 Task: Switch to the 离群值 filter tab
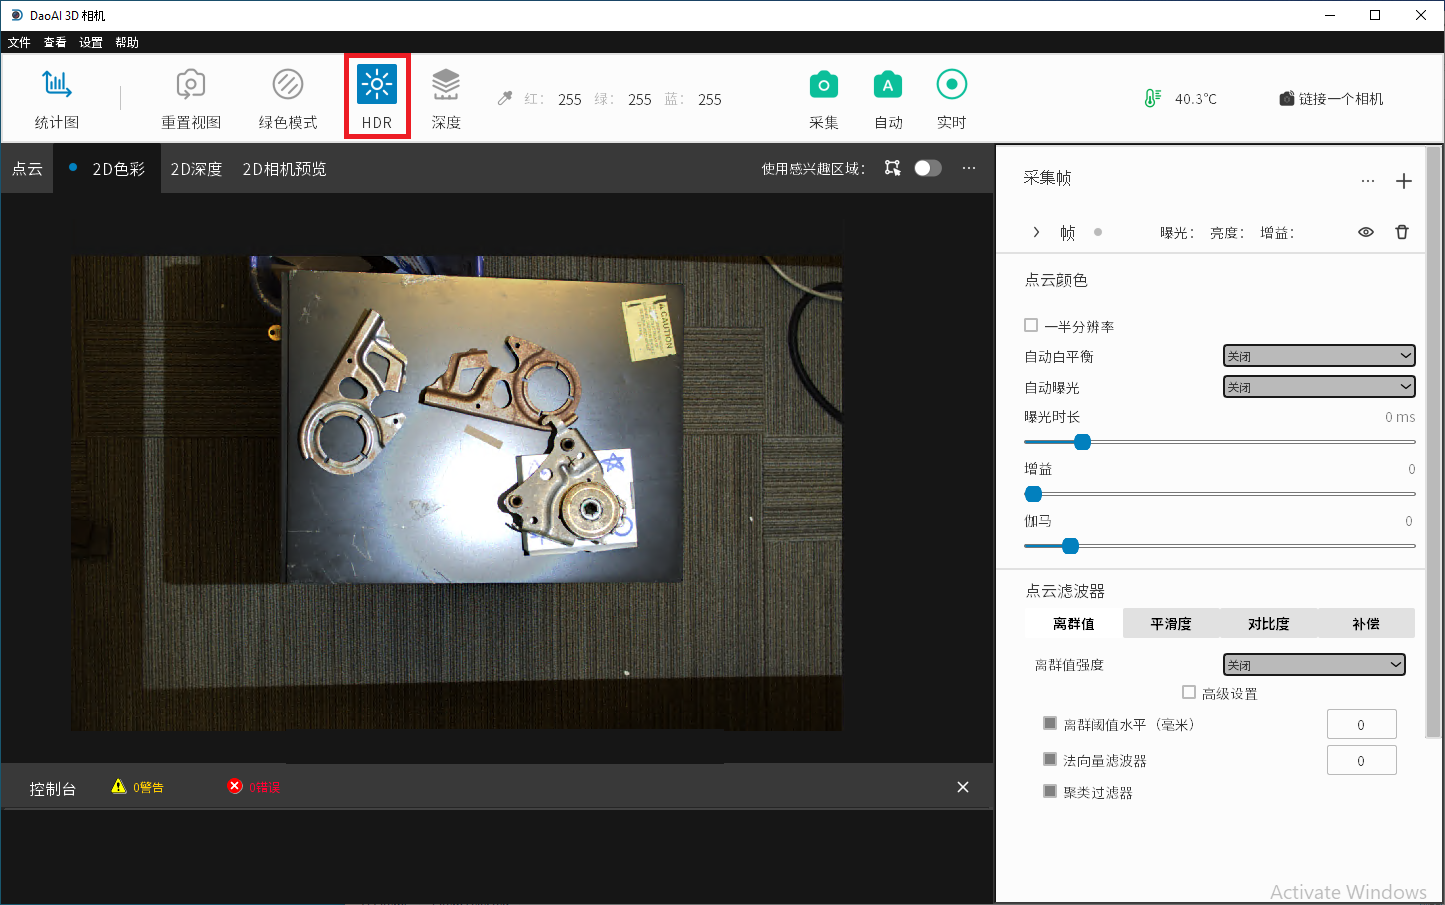click(1074, 623)
